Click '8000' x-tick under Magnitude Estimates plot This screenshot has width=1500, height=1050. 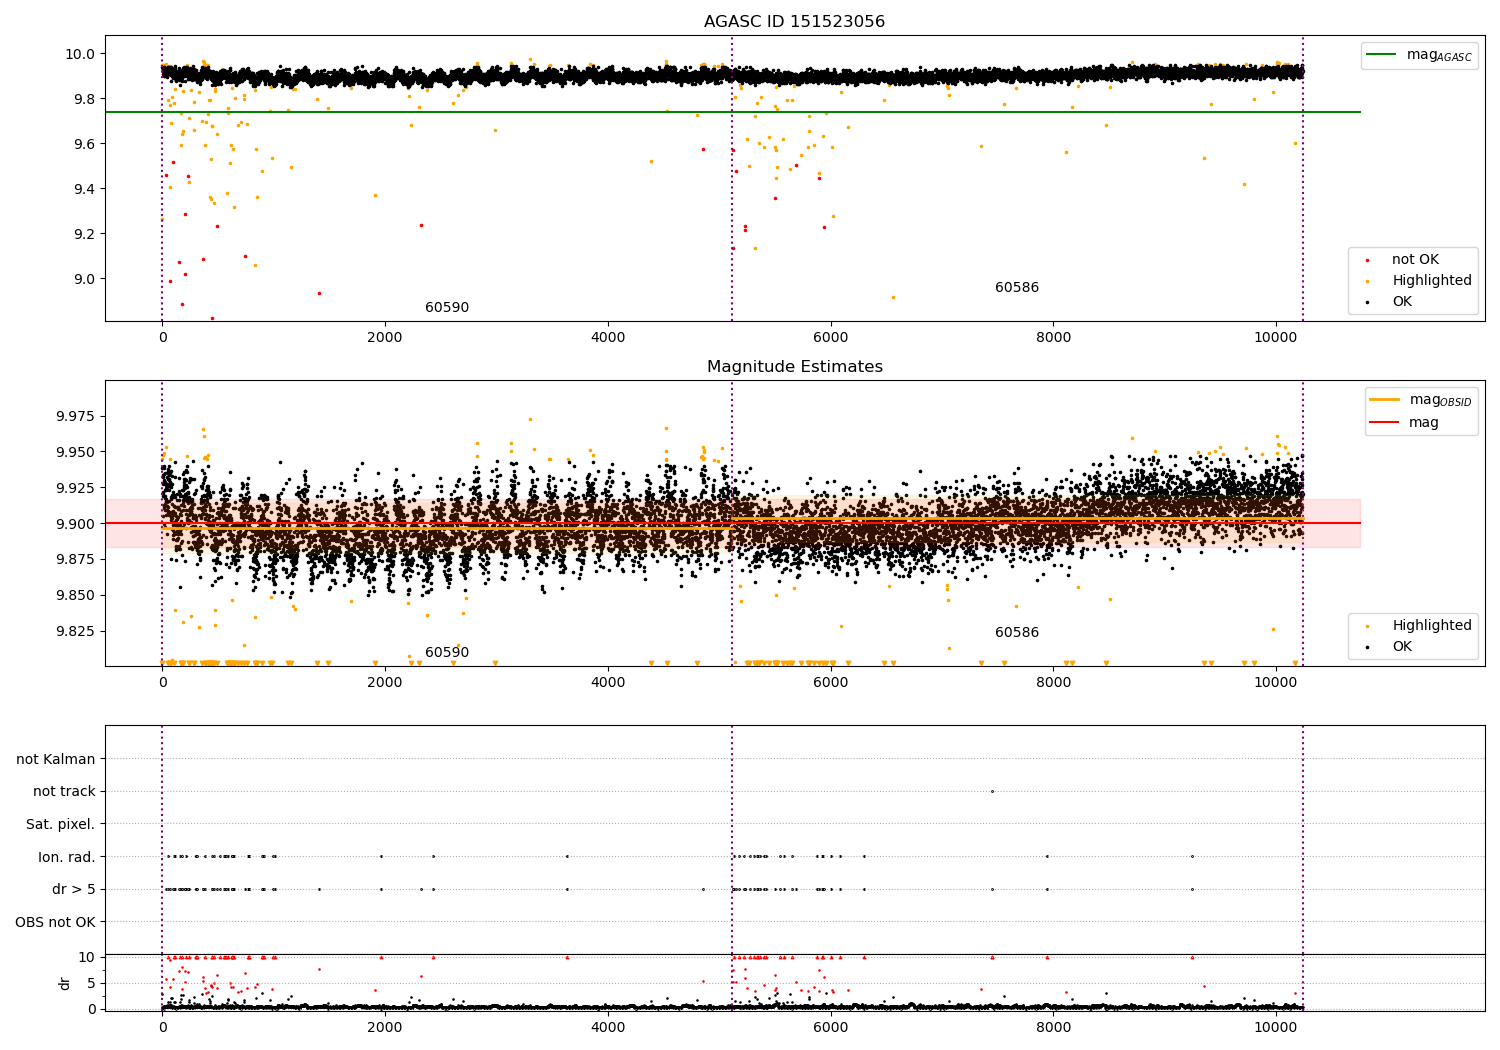tap(1053, 682)
